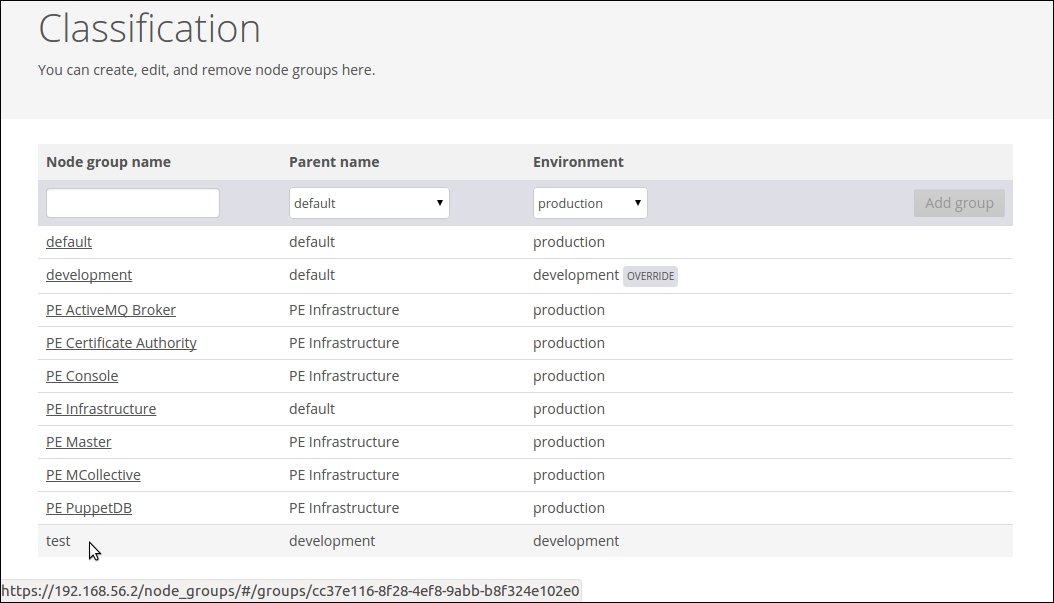The image size is (1054, 603).
Task: Select the PE Master node group
Action: click(79, 442)
